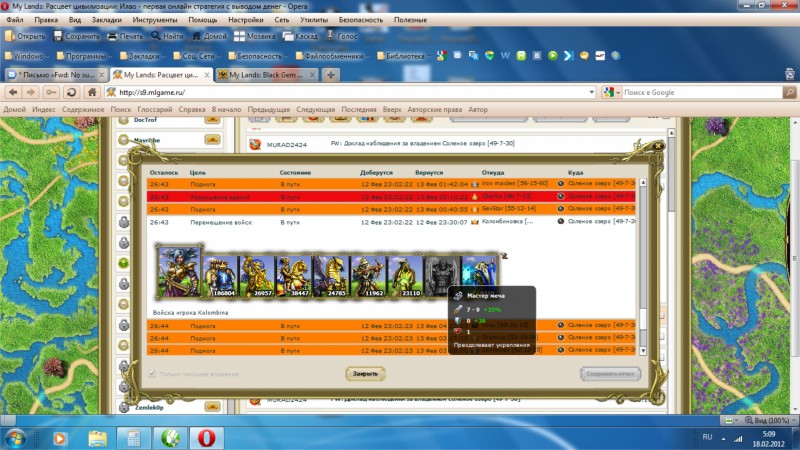800x450 pixels.
Task: Click the Найти toolbar button
Action: (x=167, y=36)
